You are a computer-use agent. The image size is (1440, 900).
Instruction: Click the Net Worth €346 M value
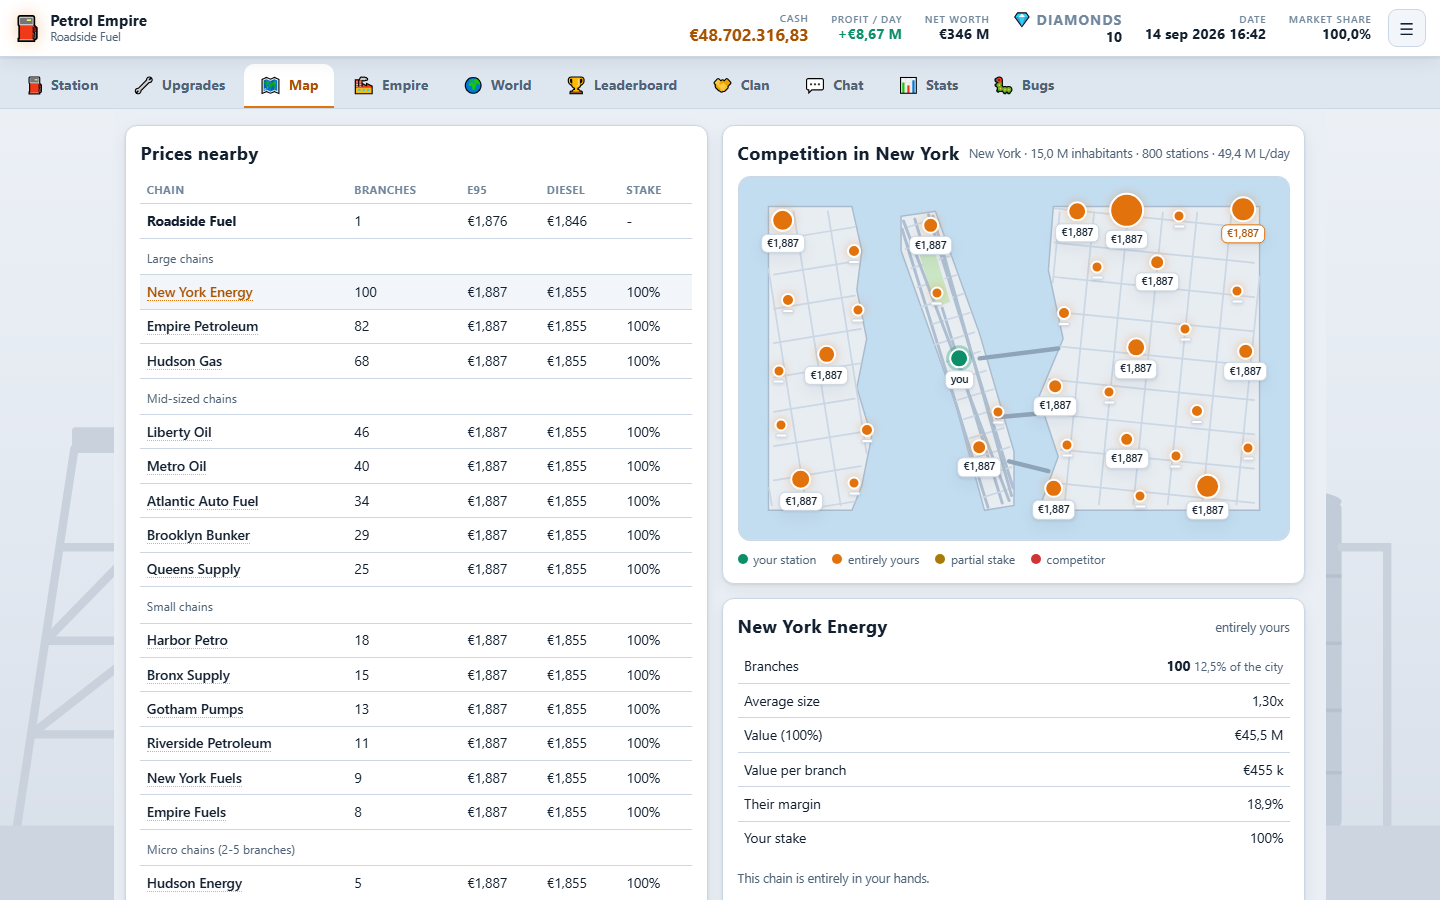pyautogui.click(x=964, y=34)
